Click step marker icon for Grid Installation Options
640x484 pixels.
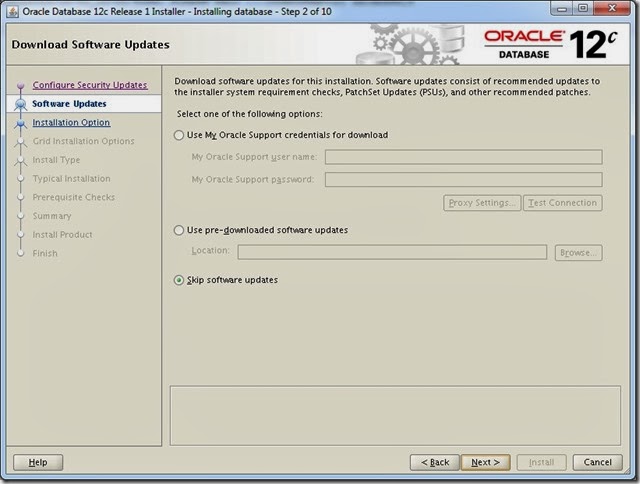20,142
